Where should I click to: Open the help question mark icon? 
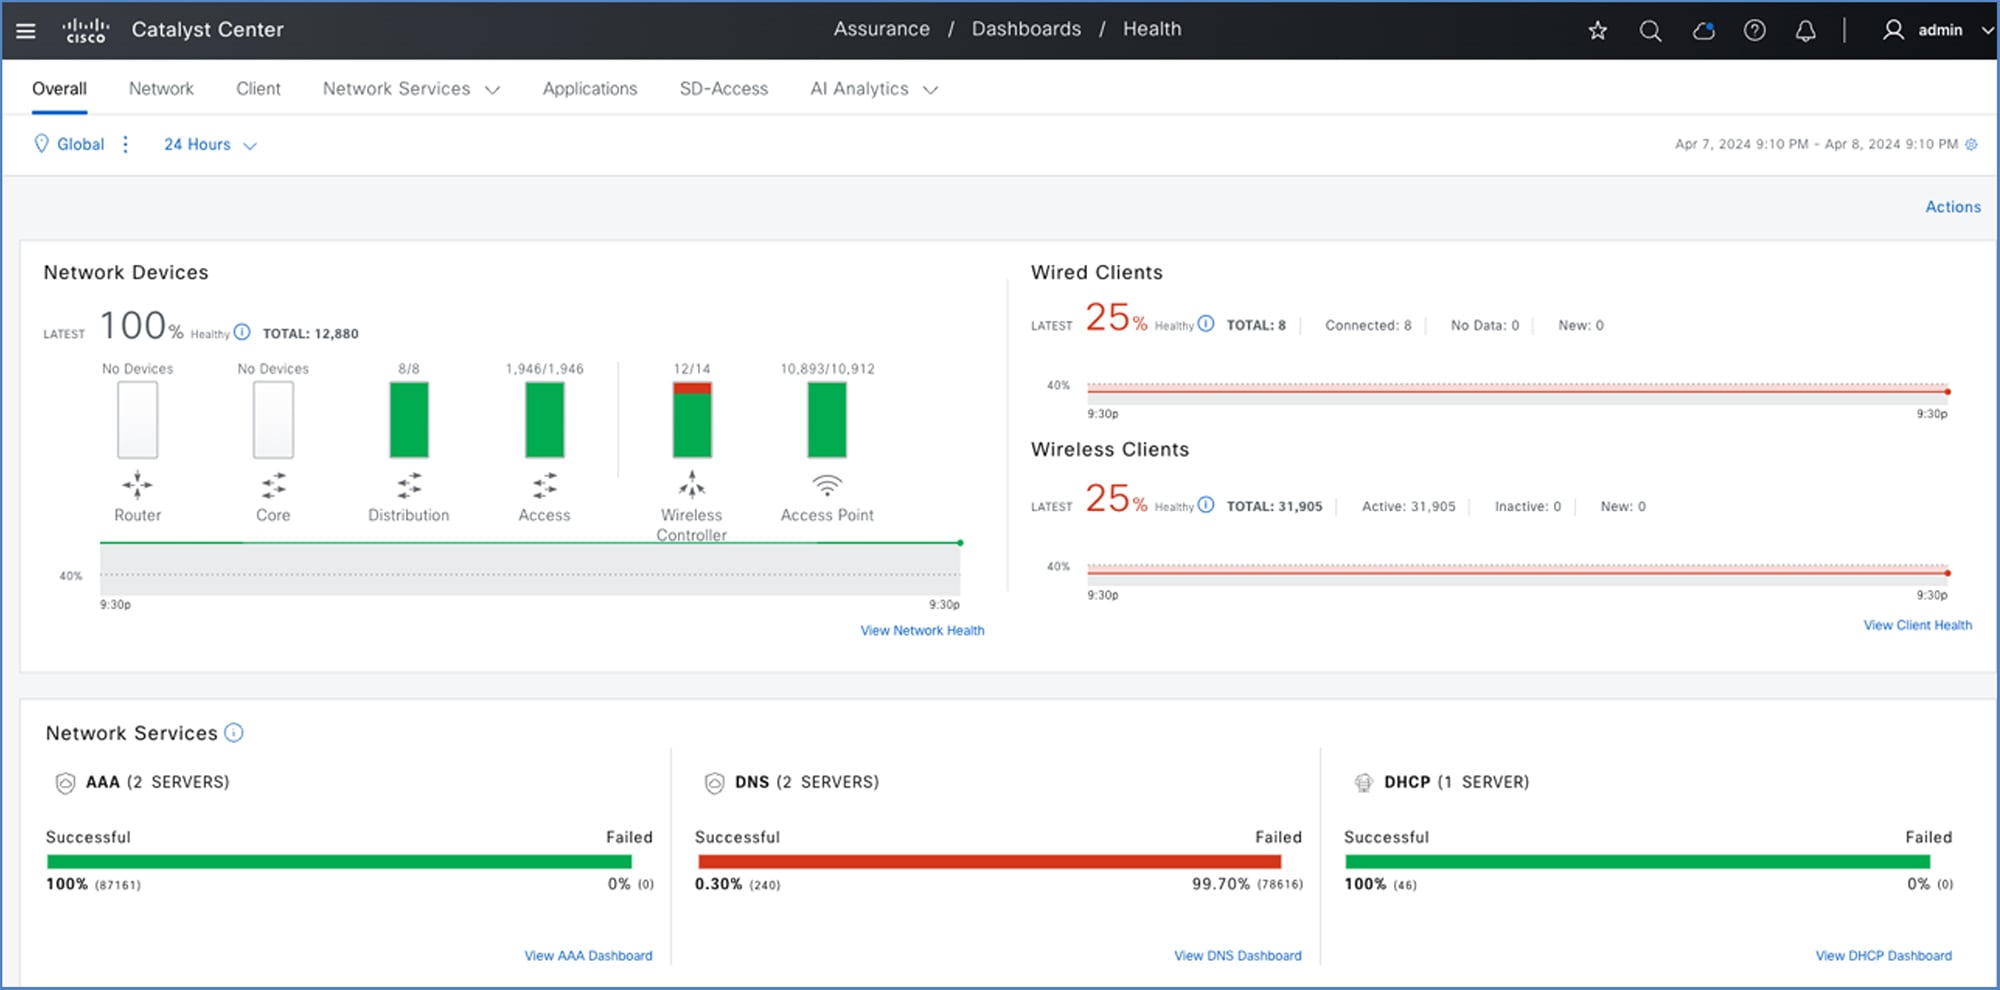[1754, 31]
